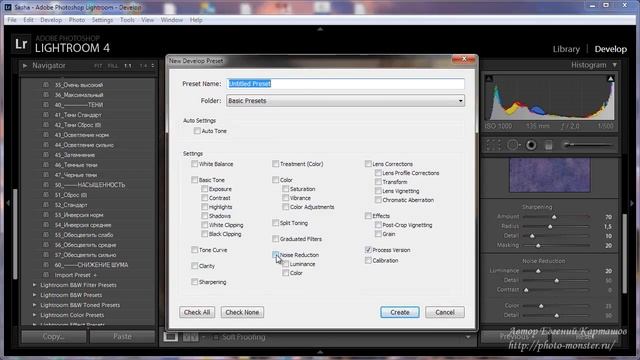Tick the Post-Crop Vignetting checkbox
640x360 pixels.
[x=378, y=225]
